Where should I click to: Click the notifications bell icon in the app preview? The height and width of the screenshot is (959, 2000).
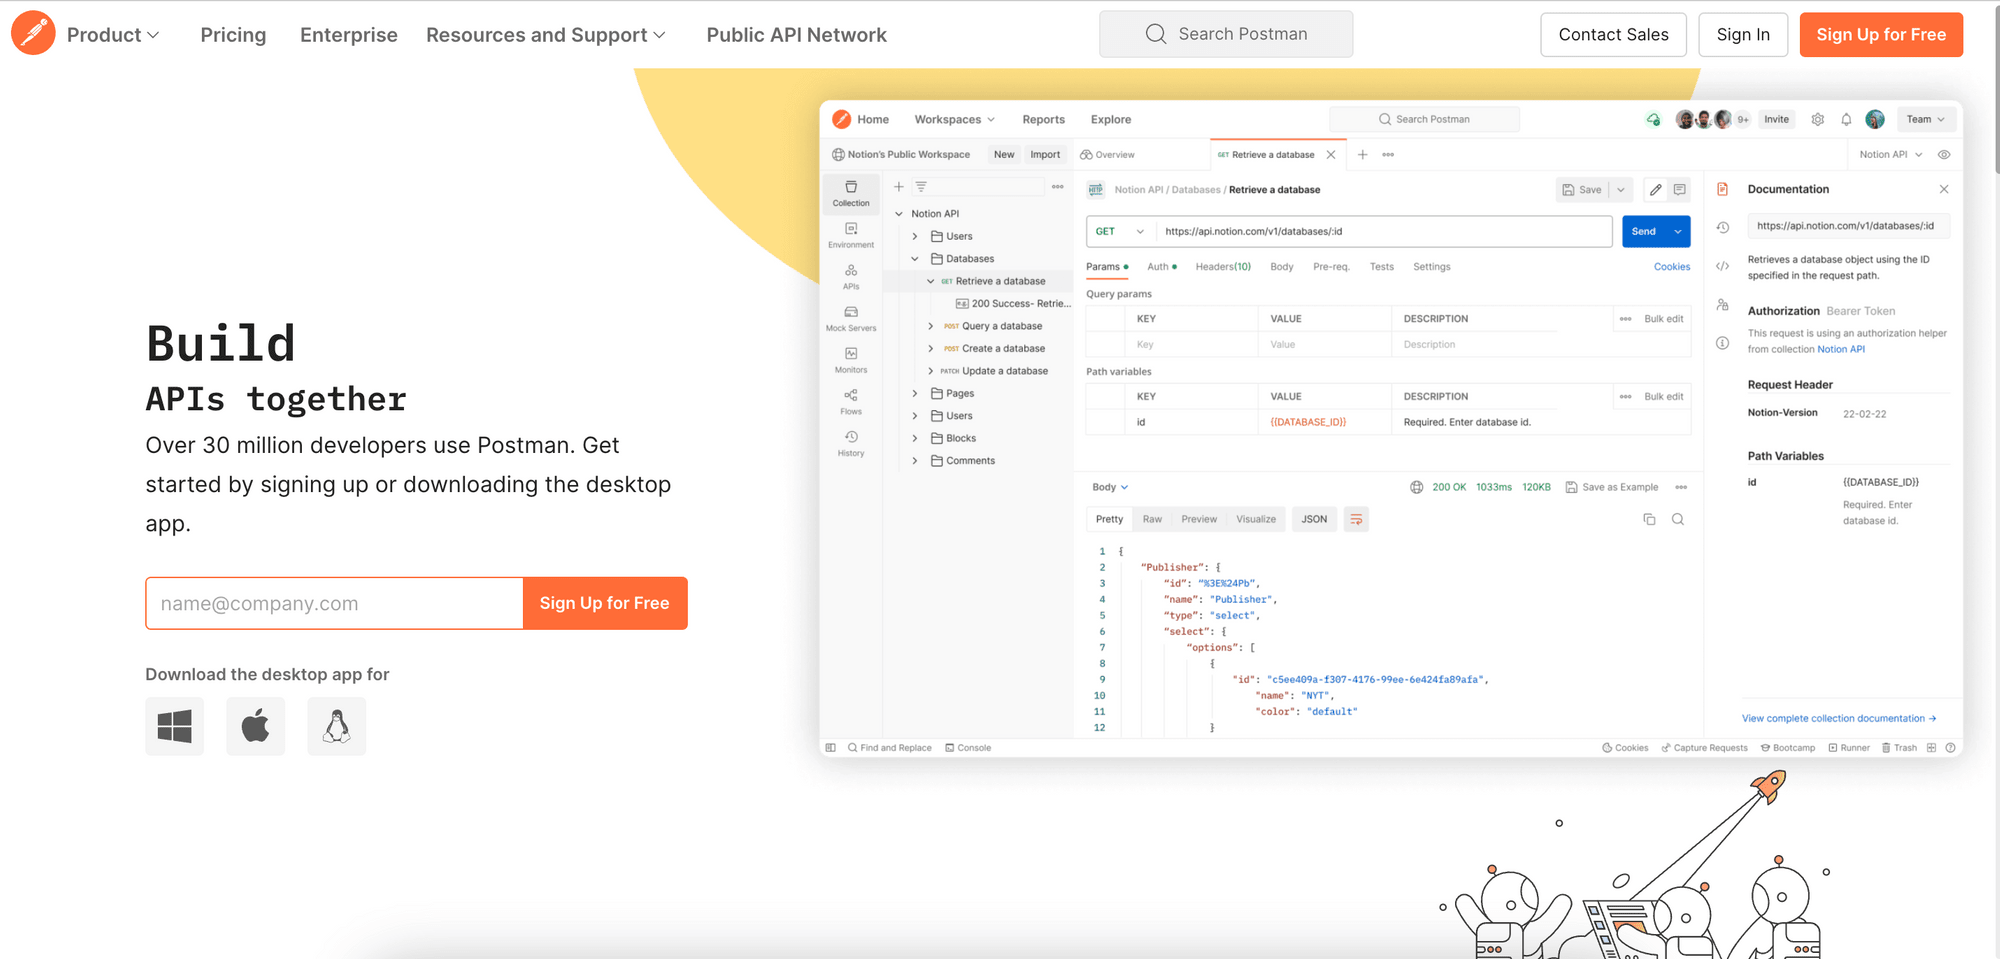1846,119
